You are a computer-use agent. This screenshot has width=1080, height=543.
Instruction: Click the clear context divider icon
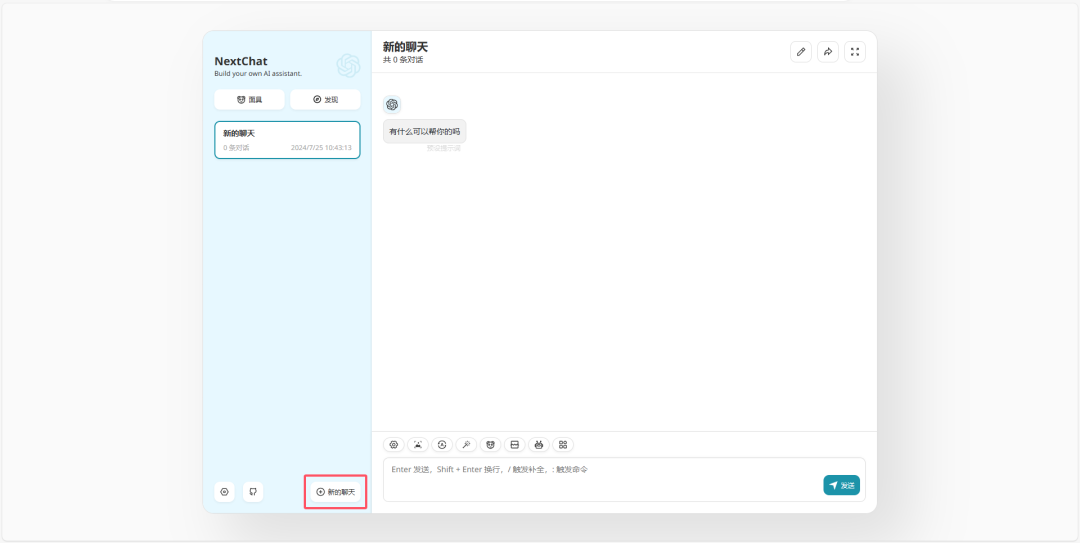coord(515,444)
